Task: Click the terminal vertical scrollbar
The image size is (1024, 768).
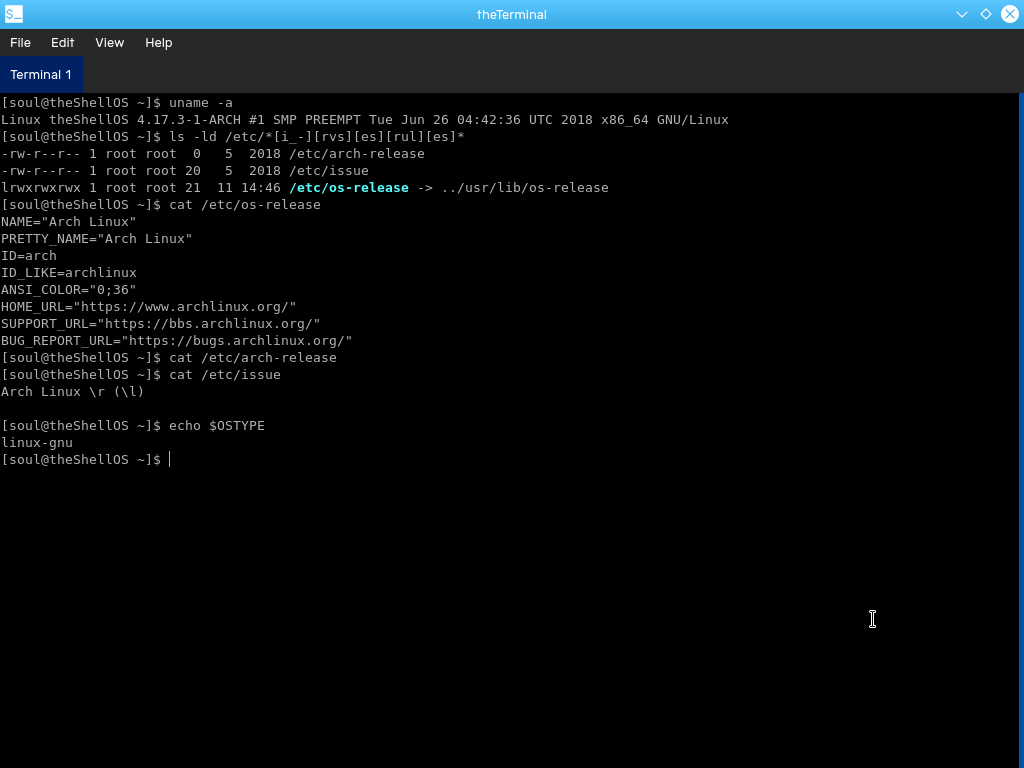Action: pyautogui.click(x=1021, y=430)
